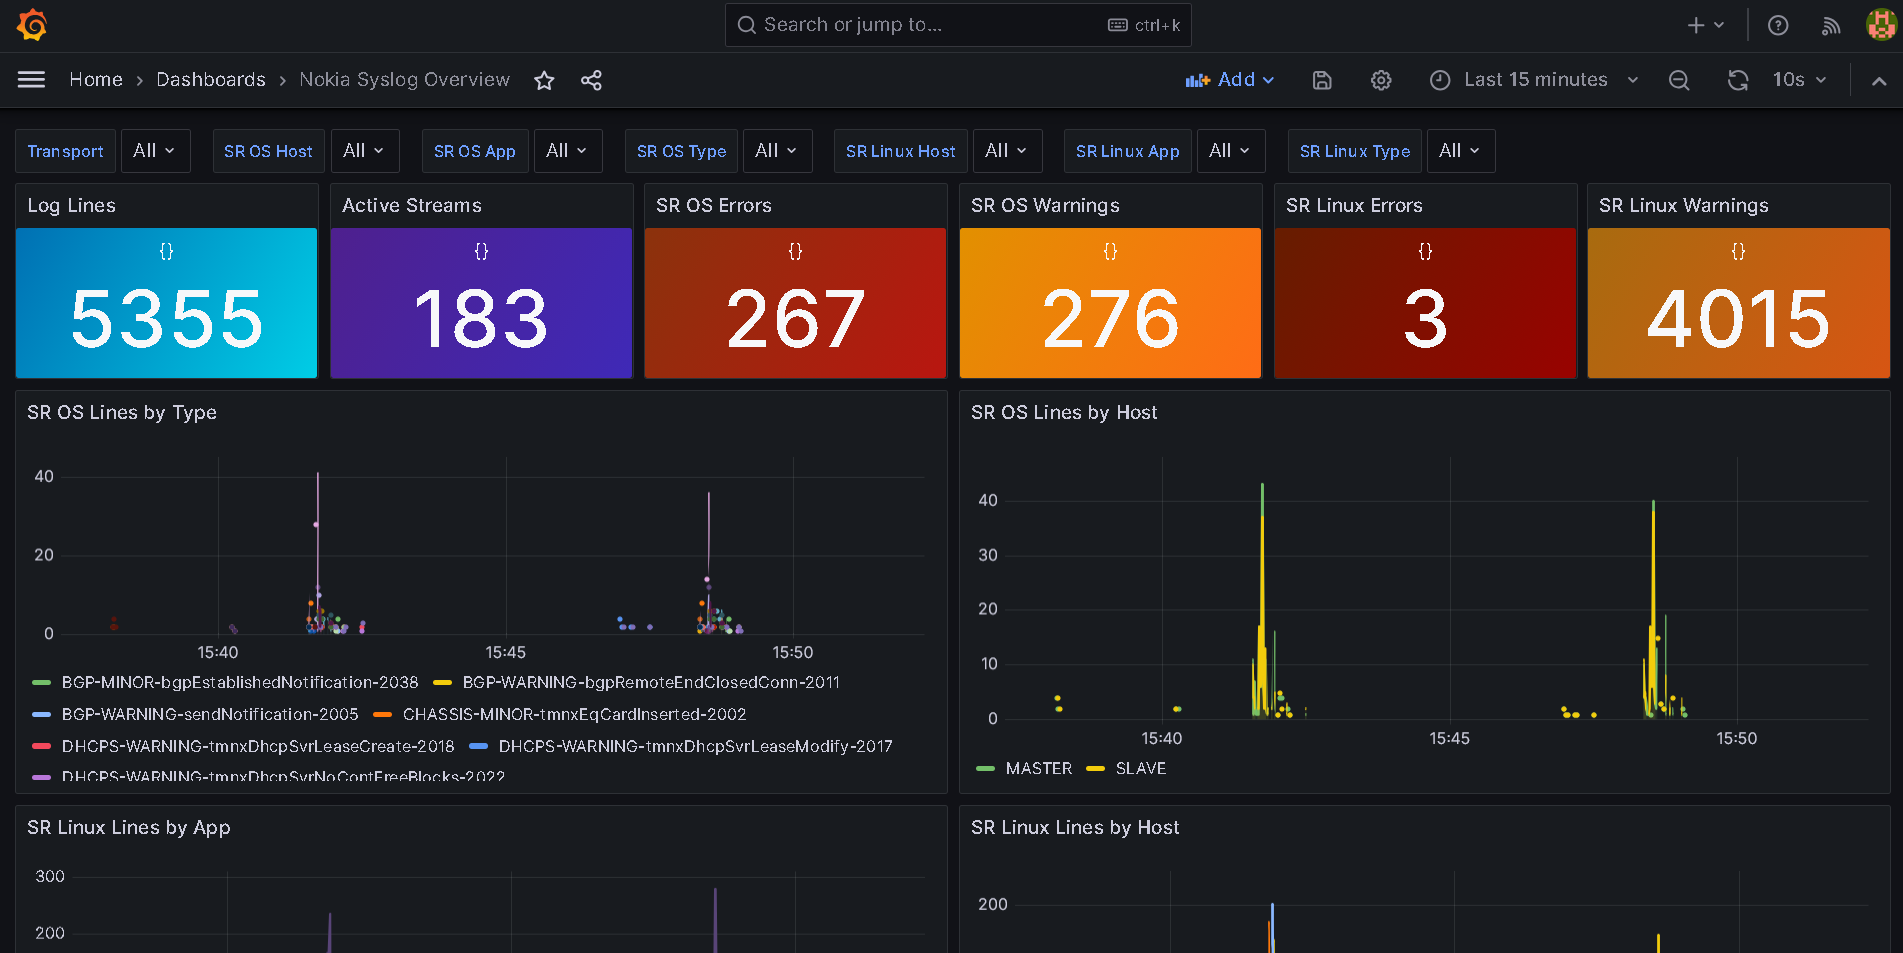The width and height of the screenshot is (1903, 953).
Task: Click the orange CHASSIS-MINOR legend color swatch
Action: pos(382,715)
